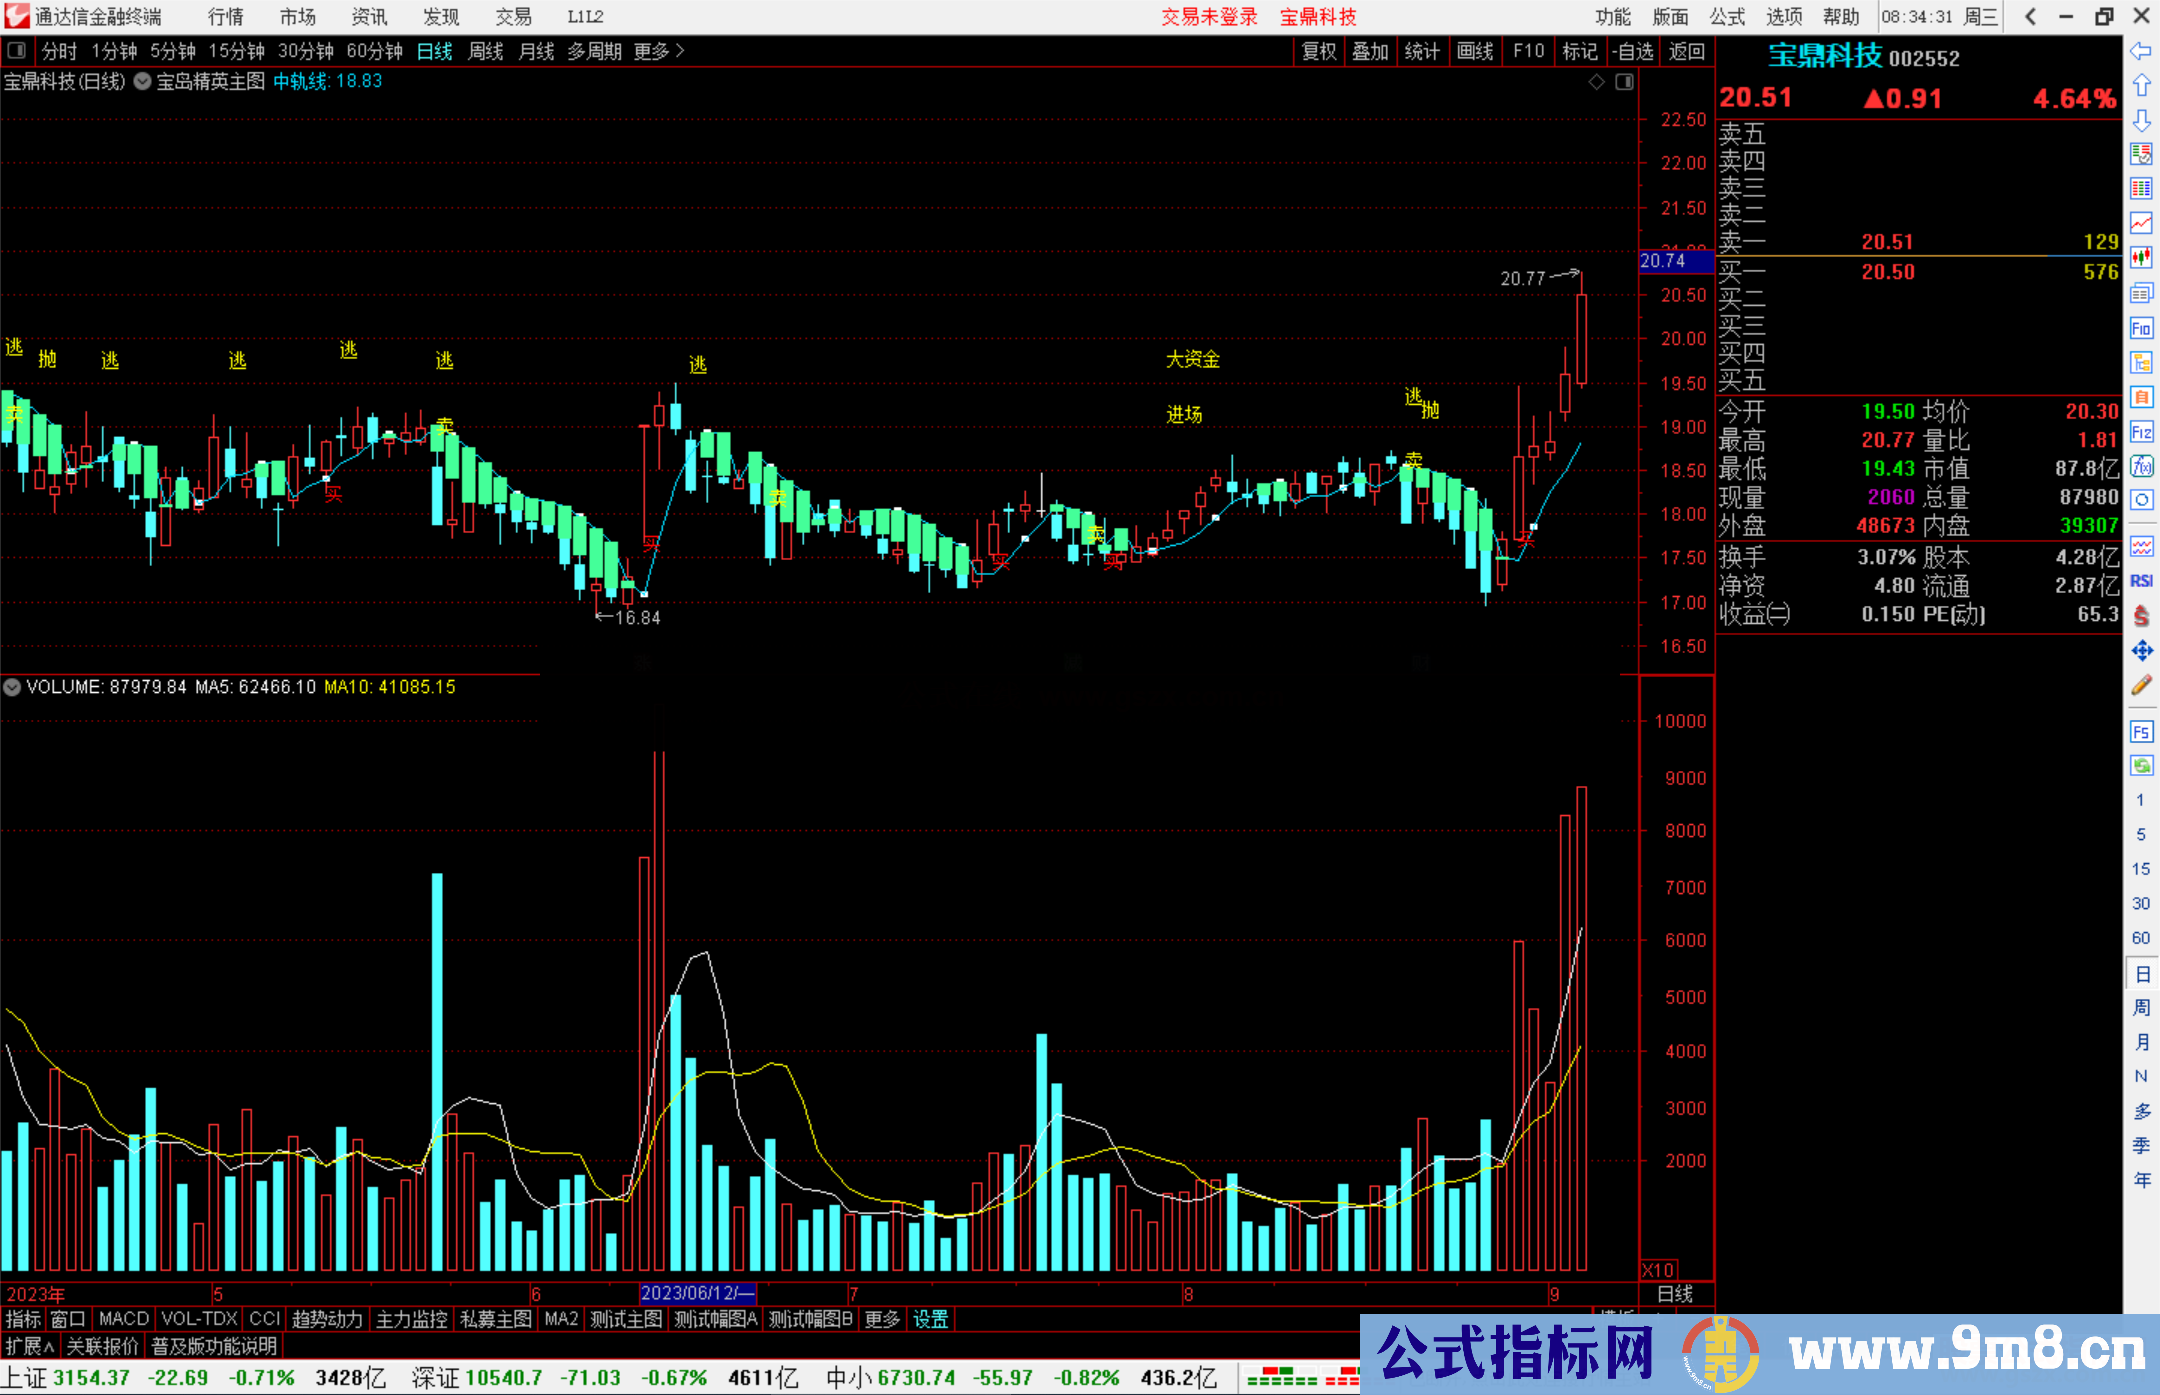Toggle the VOLUME indicator round button
This screenshot has width=2160, height=1395.
pyautogui.click(x=12, y=687)
